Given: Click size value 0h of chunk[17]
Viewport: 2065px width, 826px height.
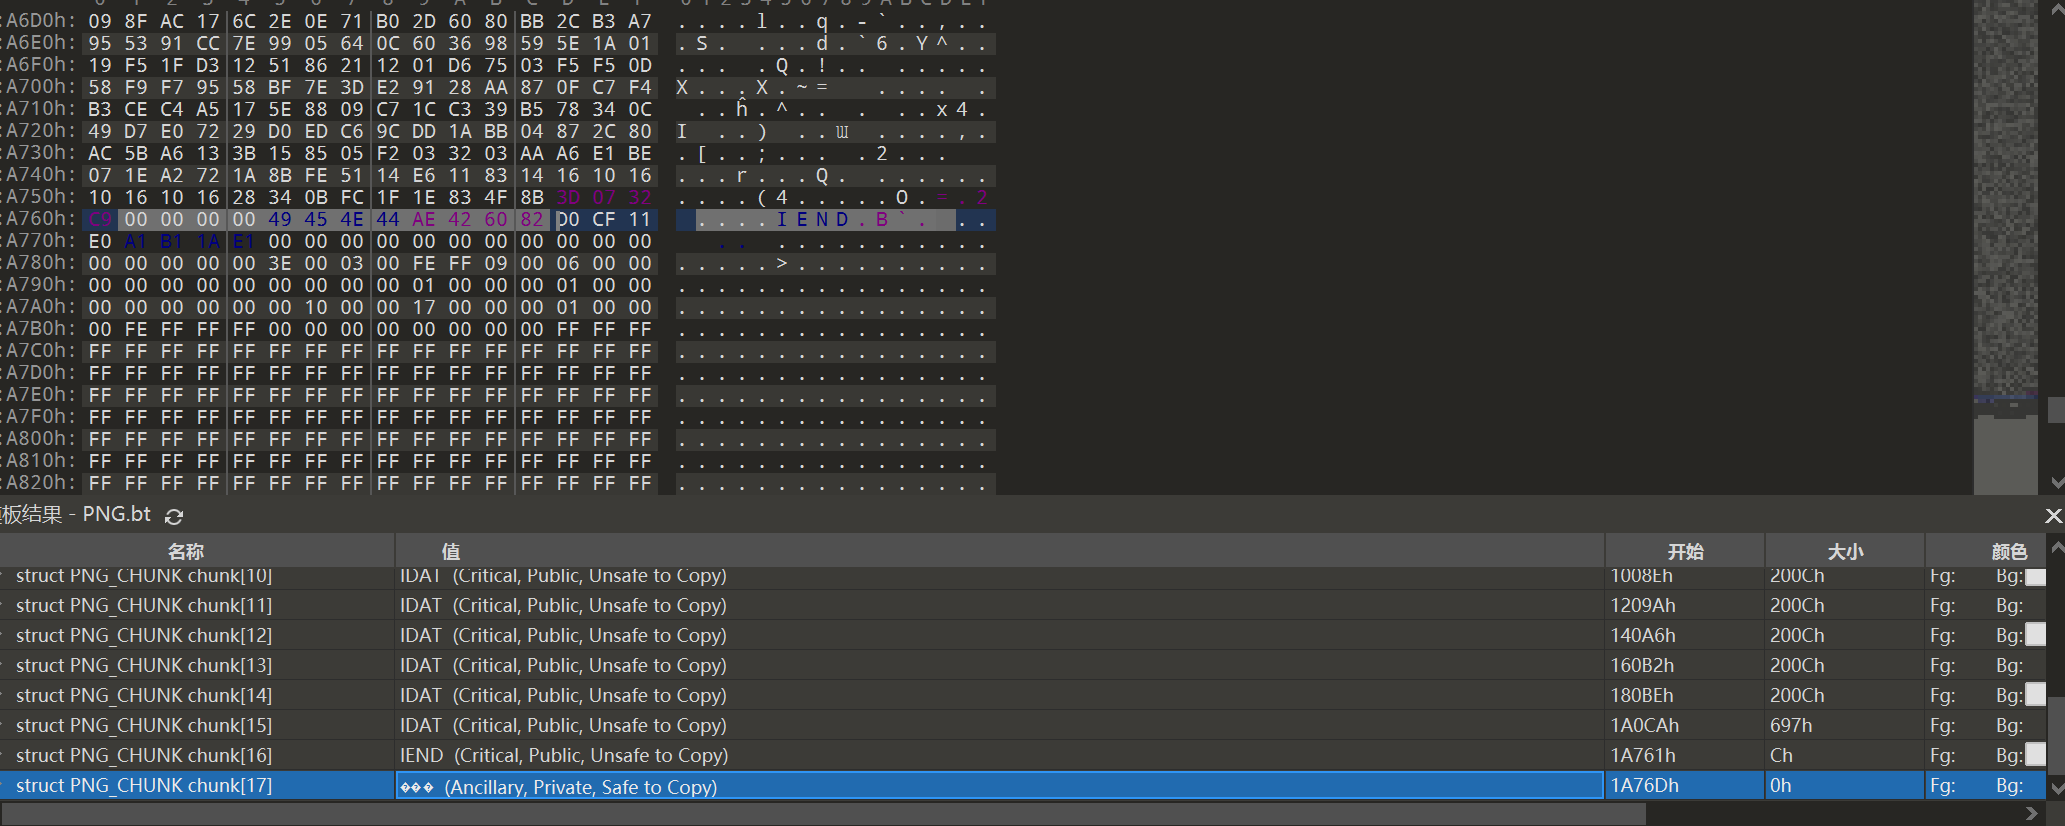Looking at the screenshot, I should (x=1780, y=785).
